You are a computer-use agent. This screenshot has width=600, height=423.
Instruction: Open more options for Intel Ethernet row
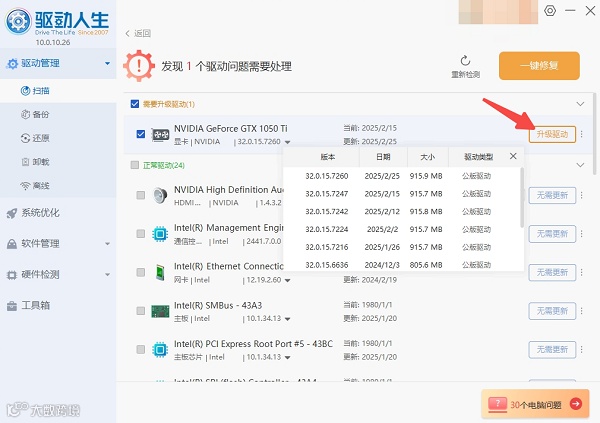pyautogui.click(x=582, y=272)
